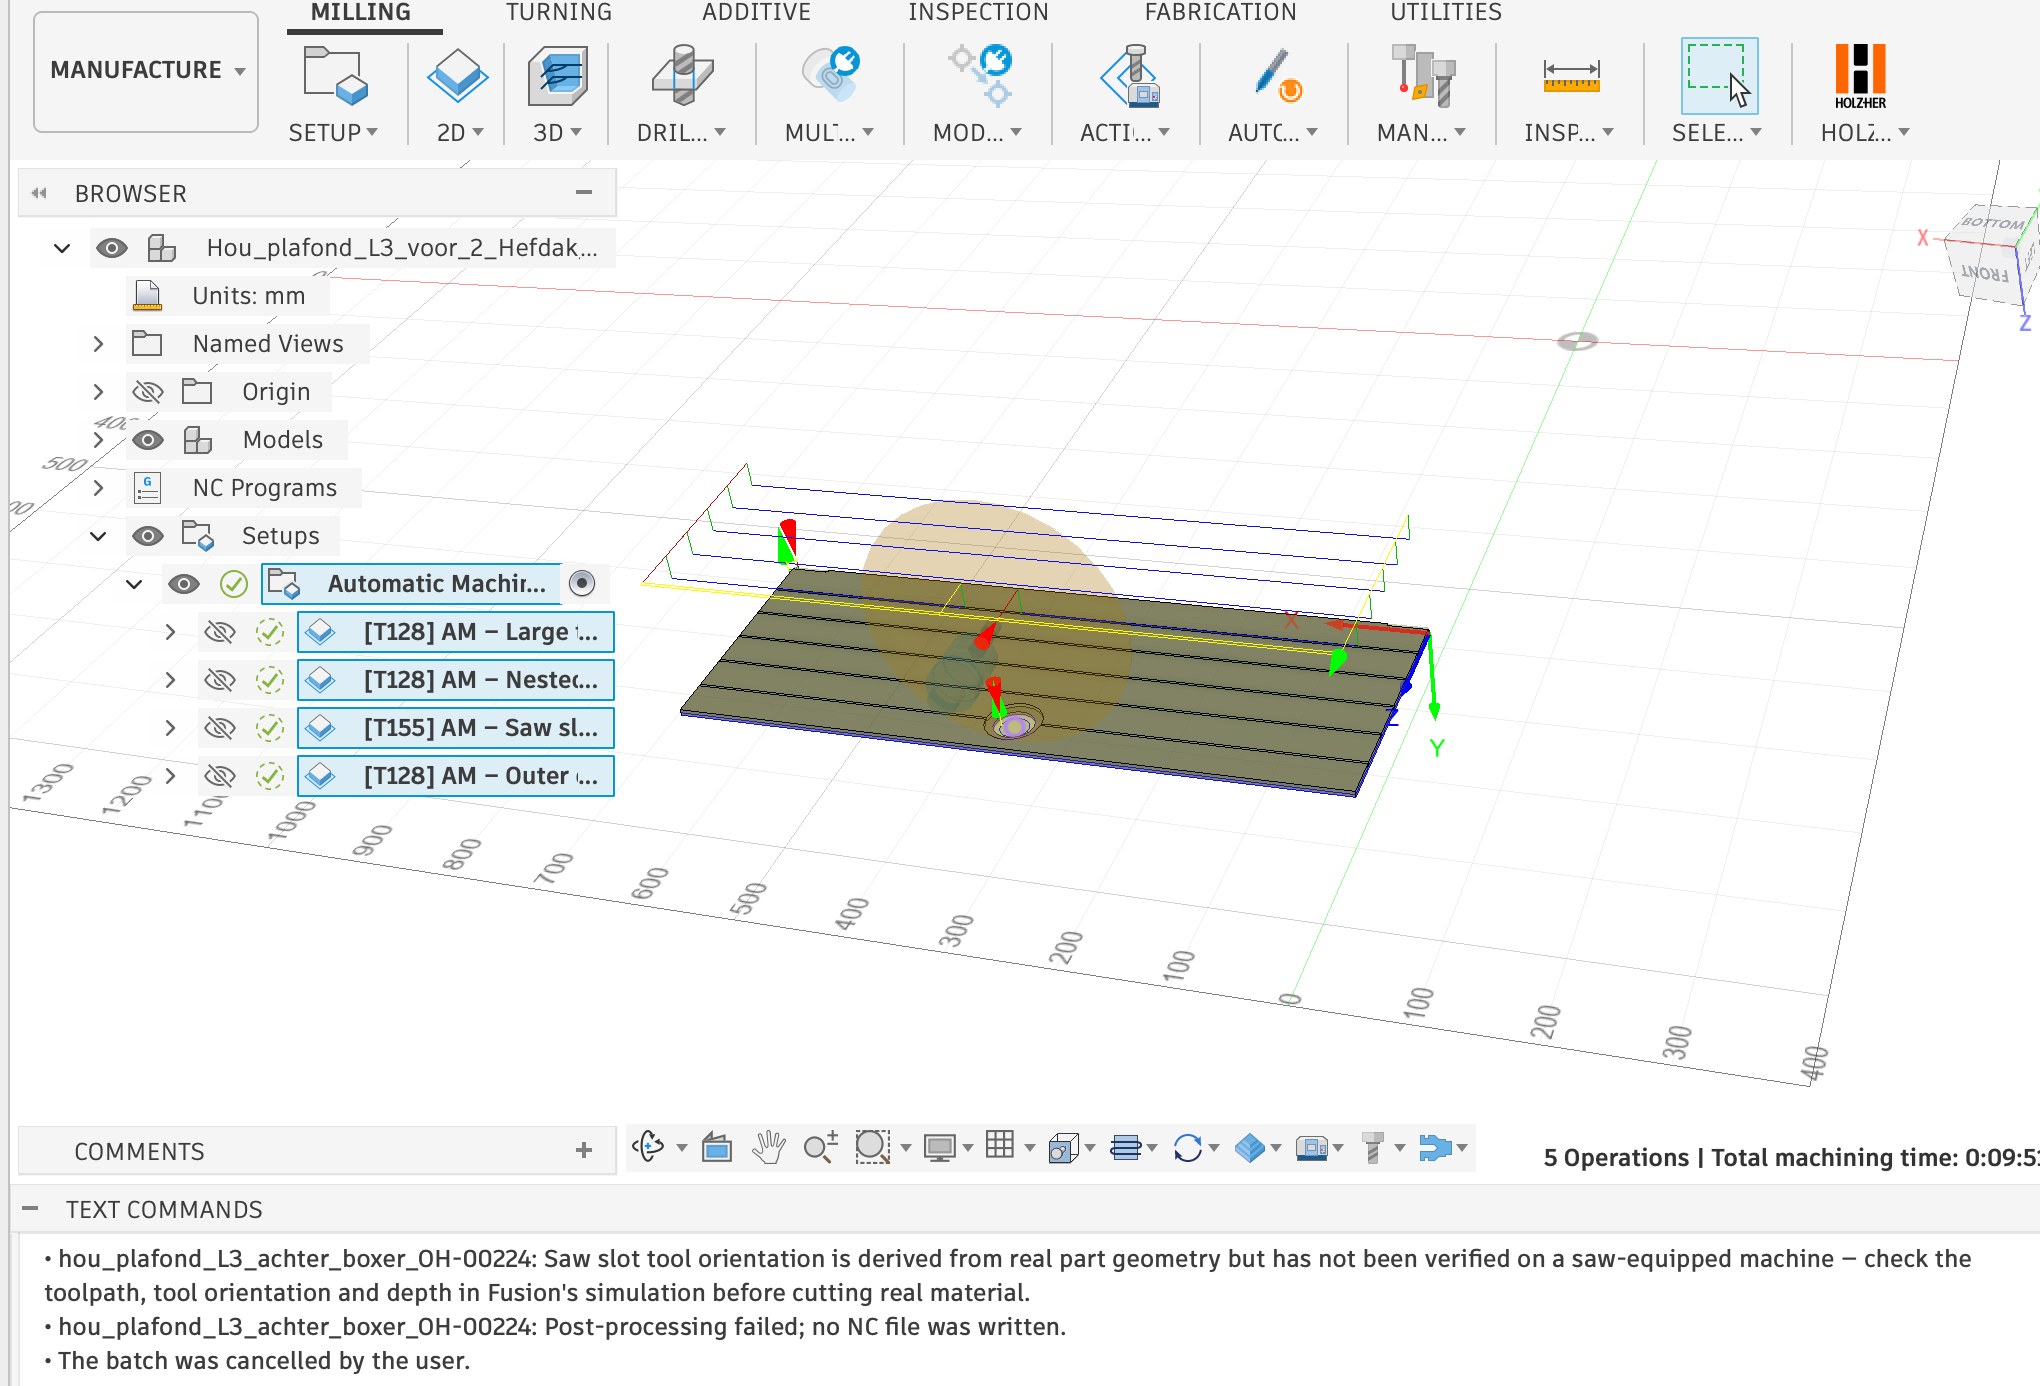Click the ViewCube FRONT face

[x=1984, y=273]
